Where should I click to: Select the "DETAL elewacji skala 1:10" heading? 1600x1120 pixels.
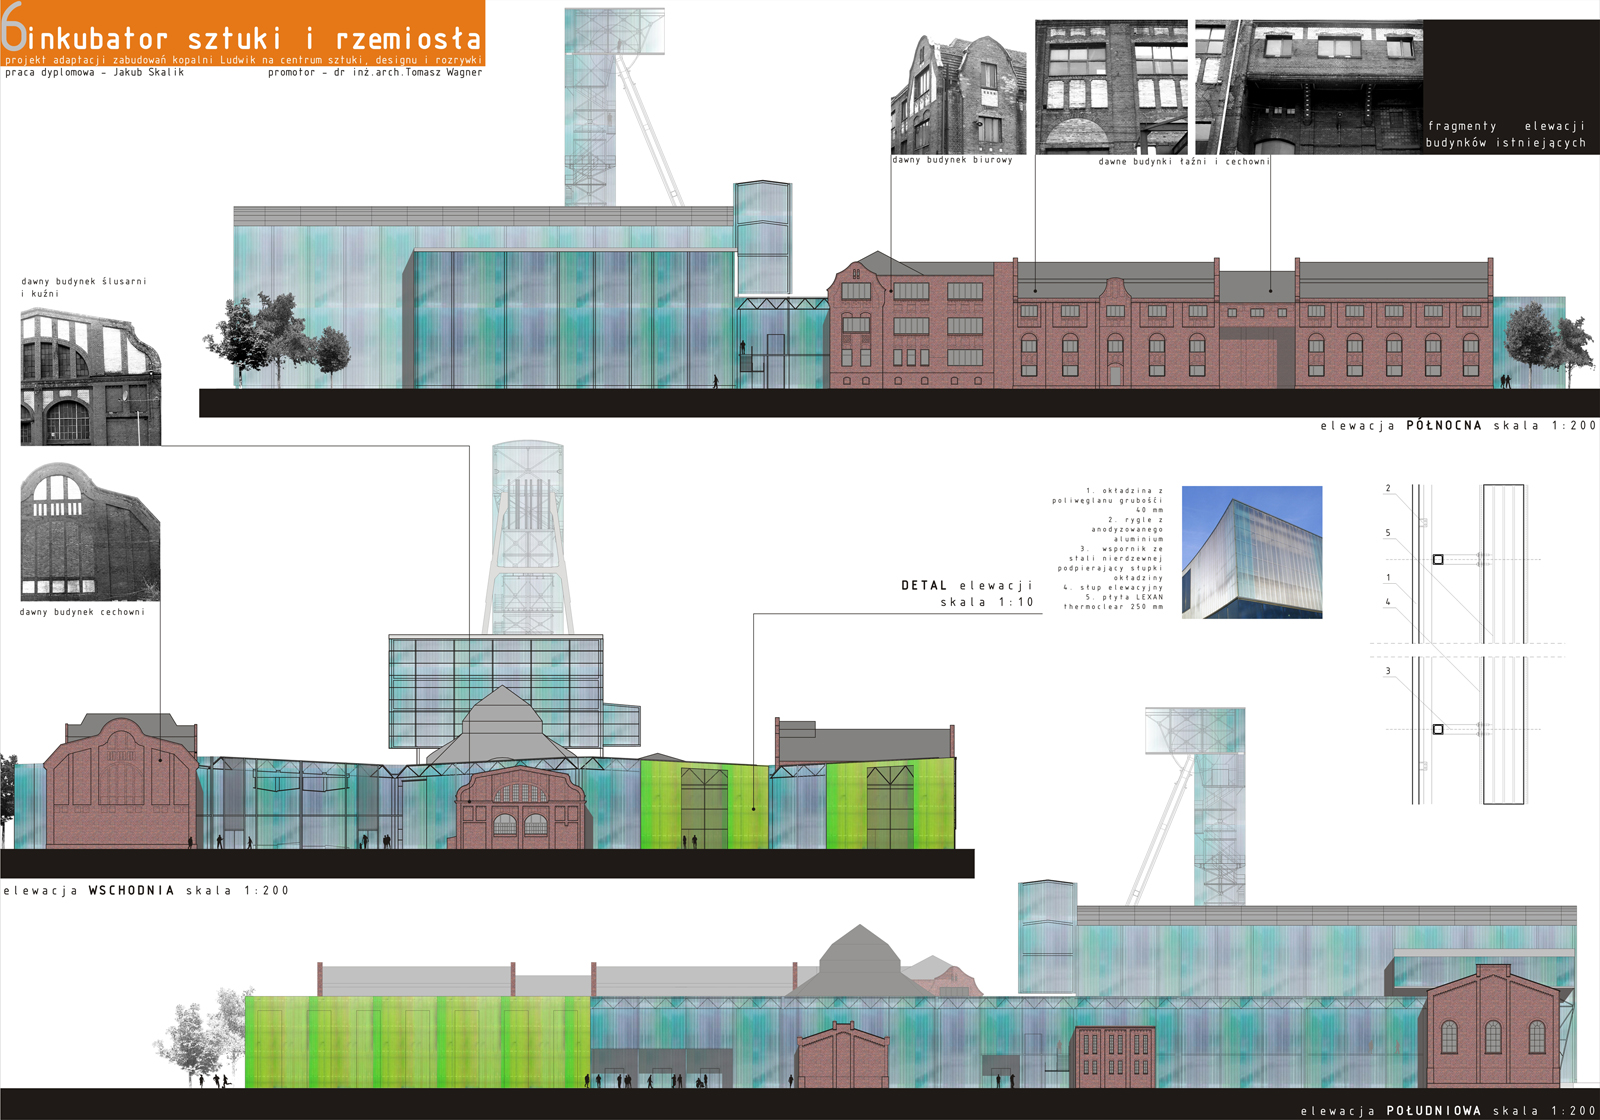coord(967,593)
